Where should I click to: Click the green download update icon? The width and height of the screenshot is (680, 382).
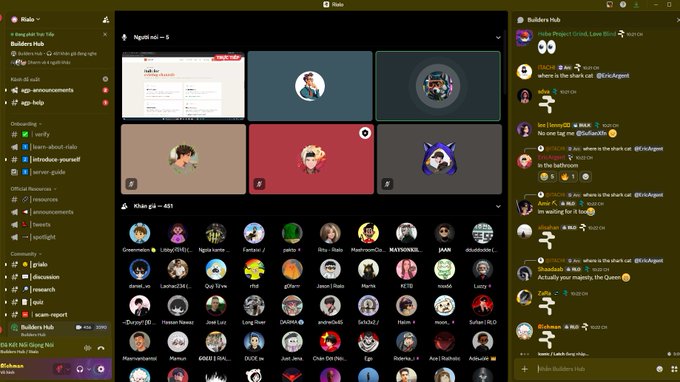point(636,4)
